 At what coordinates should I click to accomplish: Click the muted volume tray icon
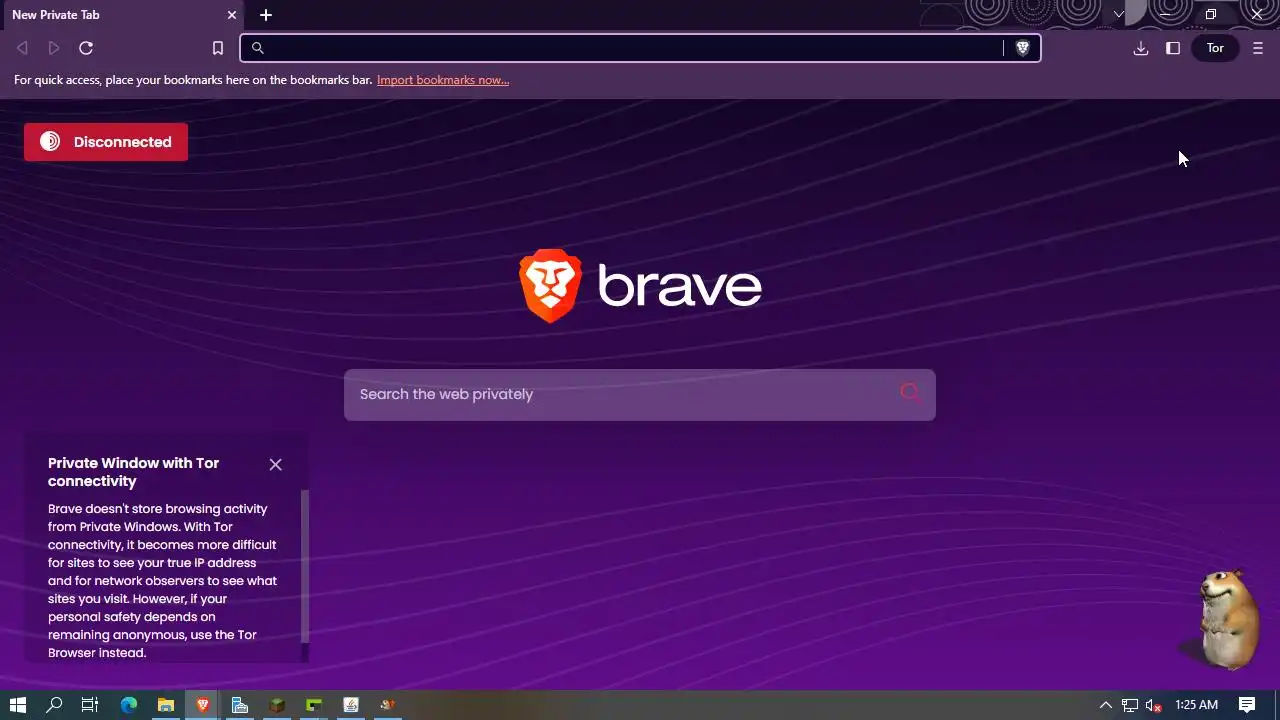1153,705
